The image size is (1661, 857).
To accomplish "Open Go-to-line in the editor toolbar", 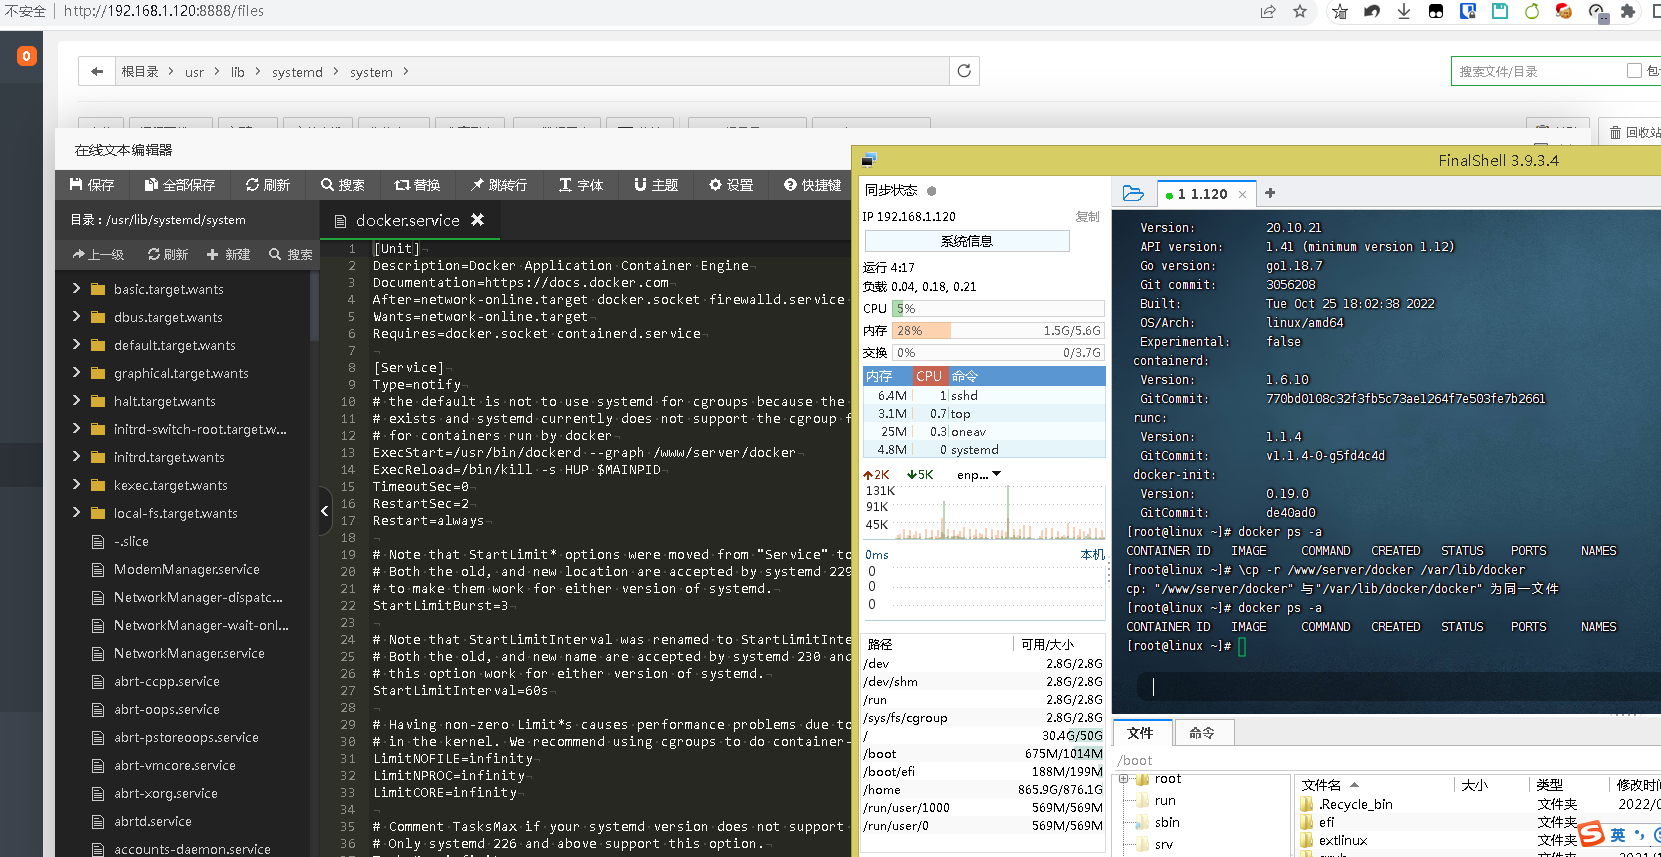I will coord(499,185).
